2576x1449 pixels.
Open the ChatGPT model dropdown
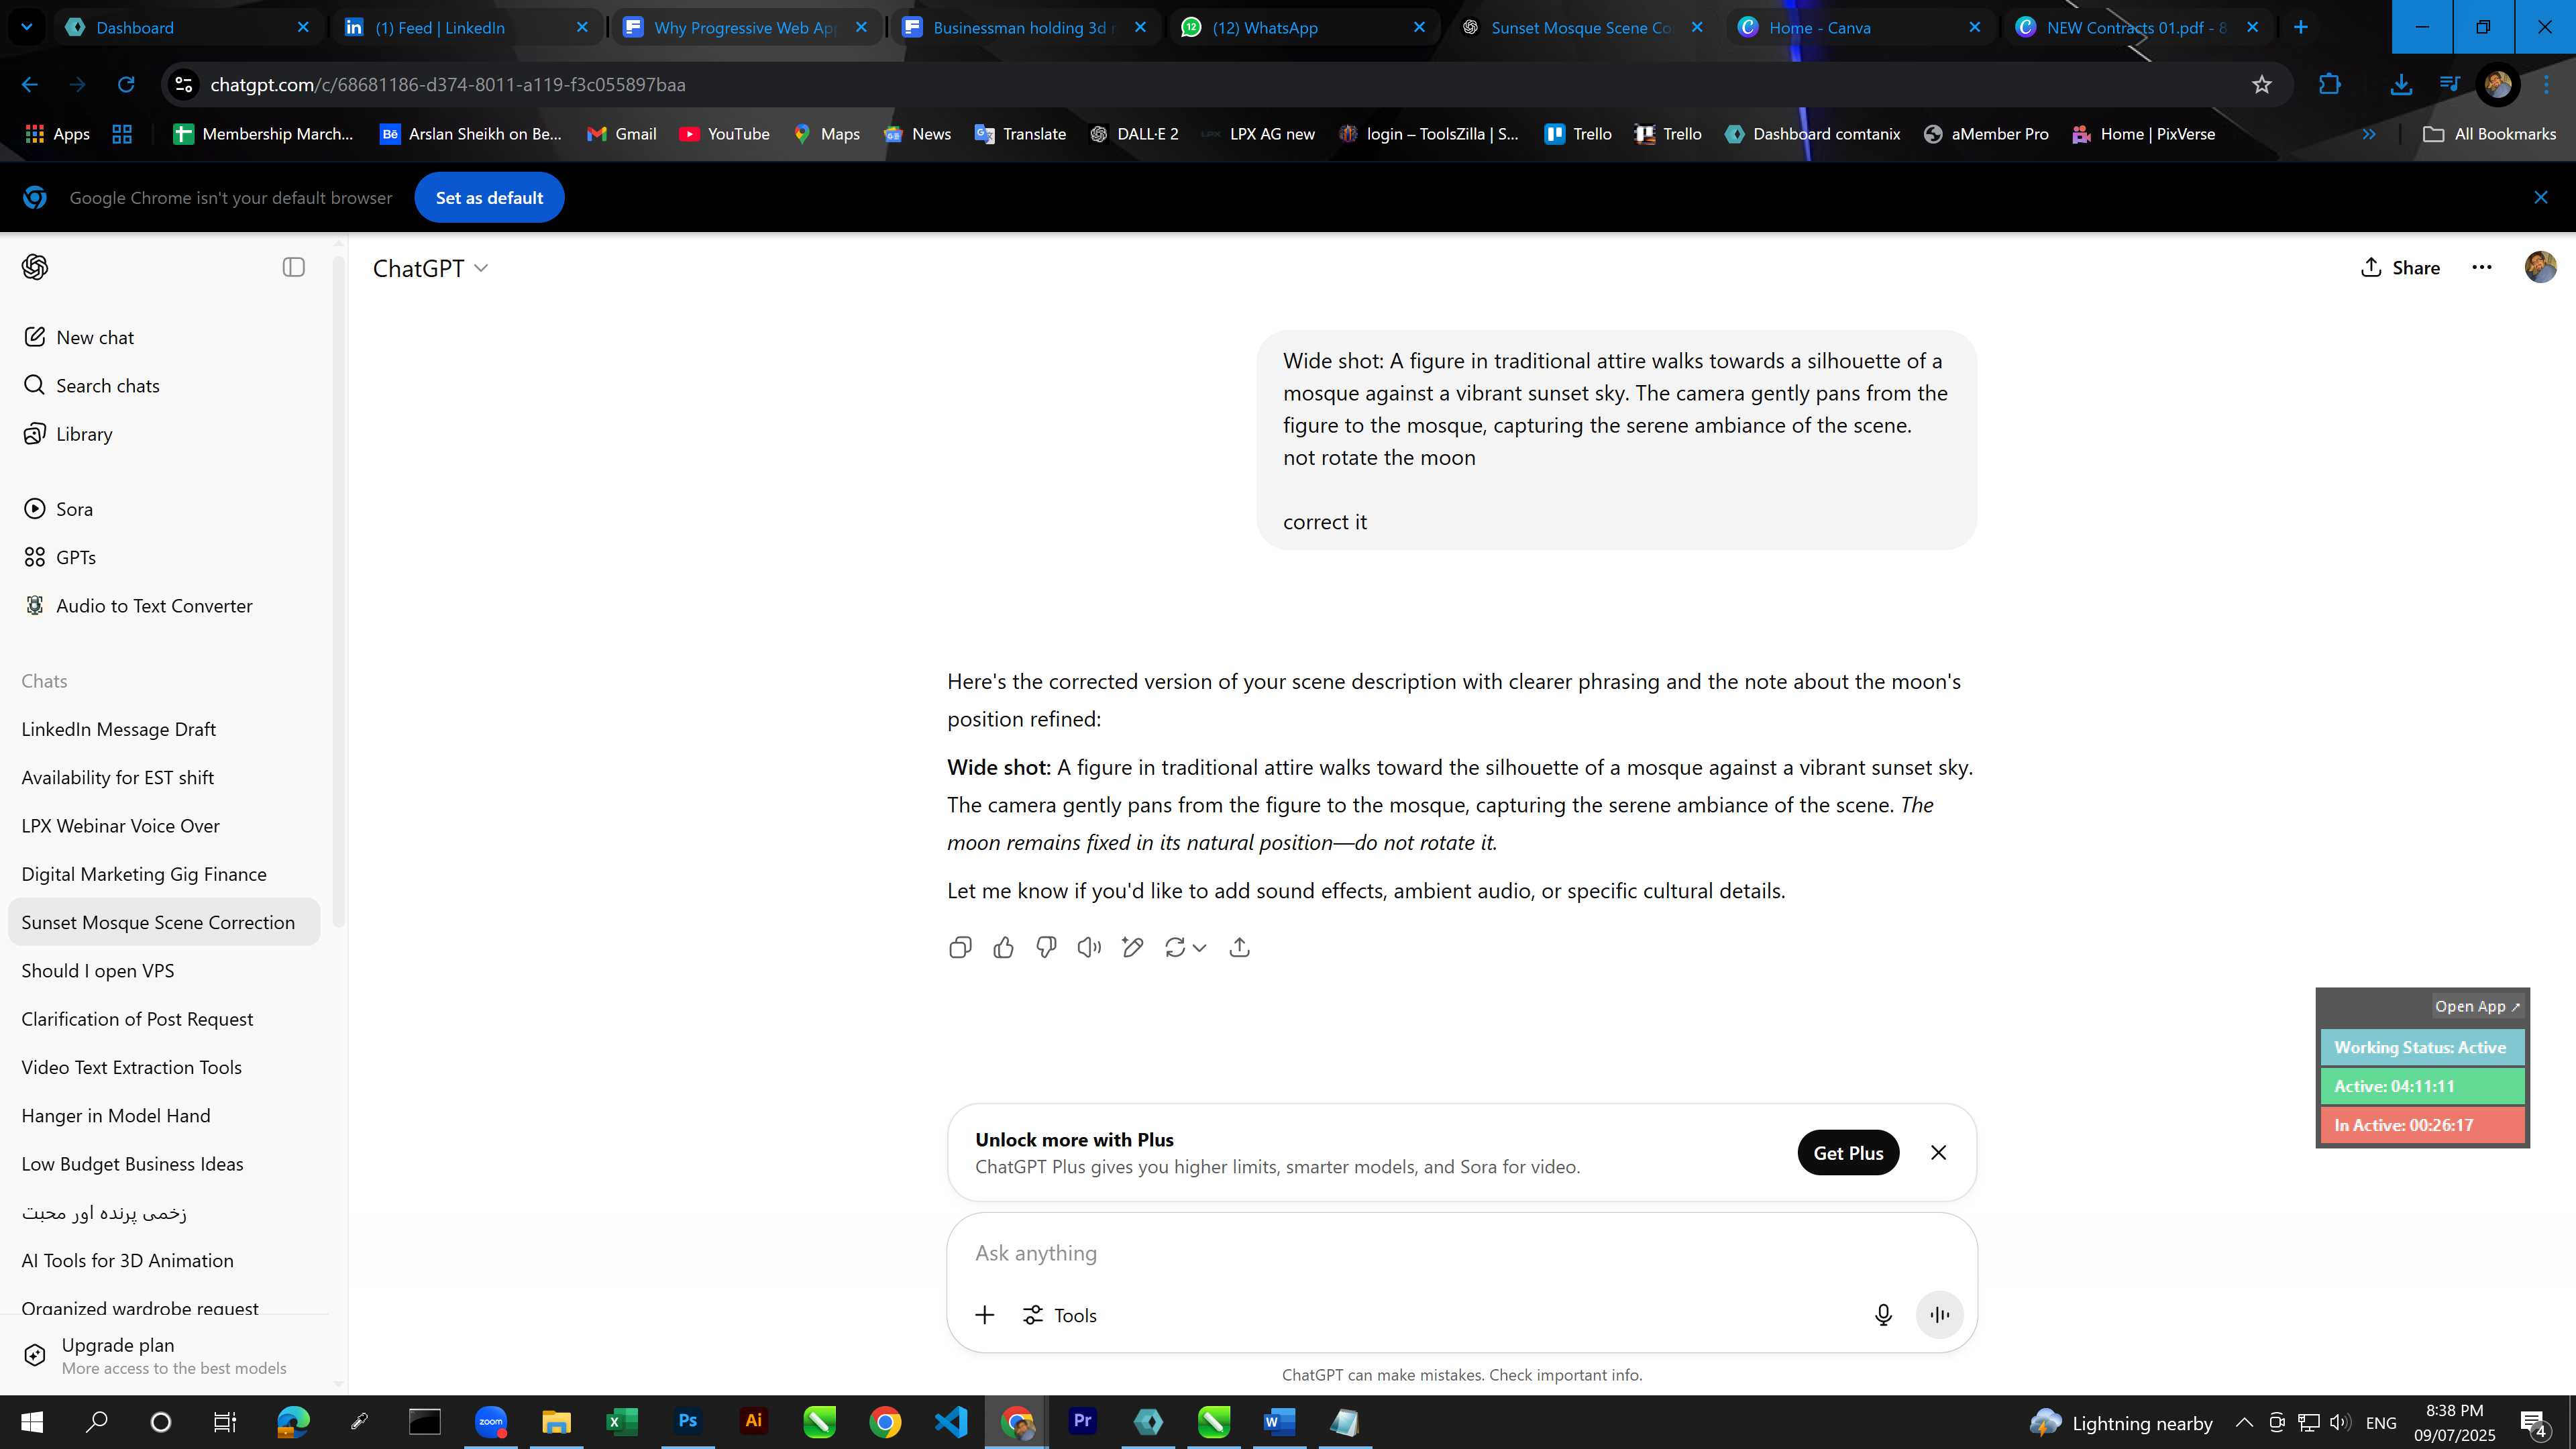[x=430, y=268]
